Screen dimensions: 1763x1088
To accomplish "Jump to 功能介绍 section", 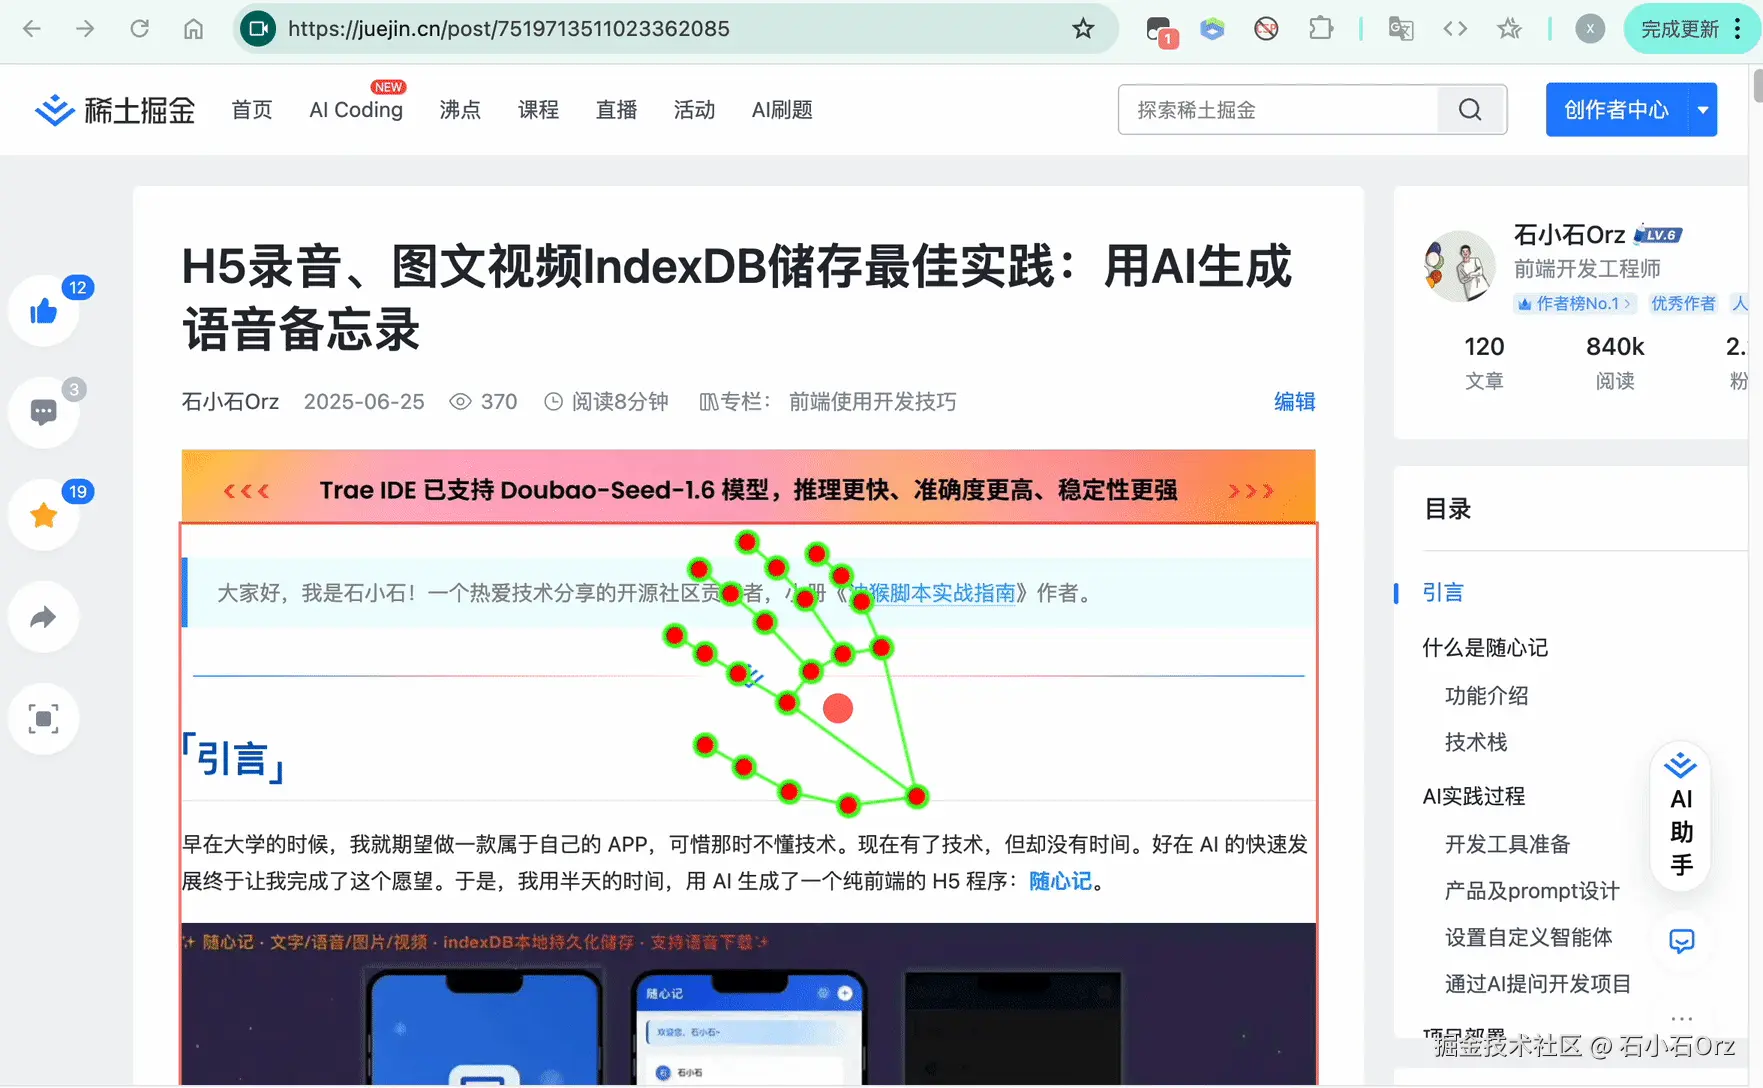I will [x=1486, y=696].
